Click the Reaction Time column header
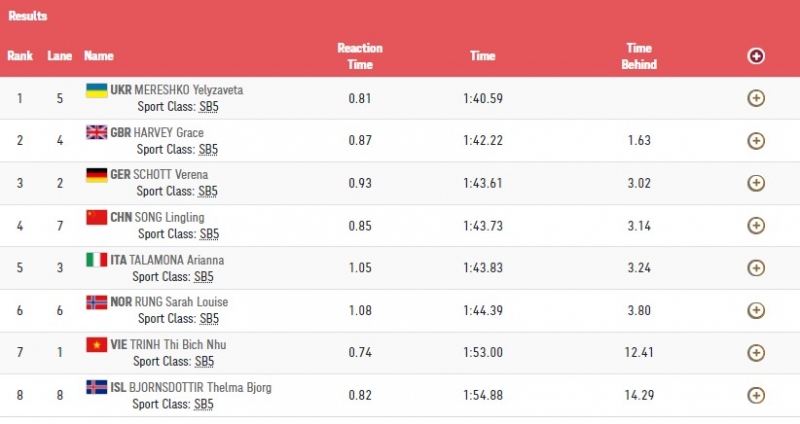The image size is (800, 424). click(359, 56)
